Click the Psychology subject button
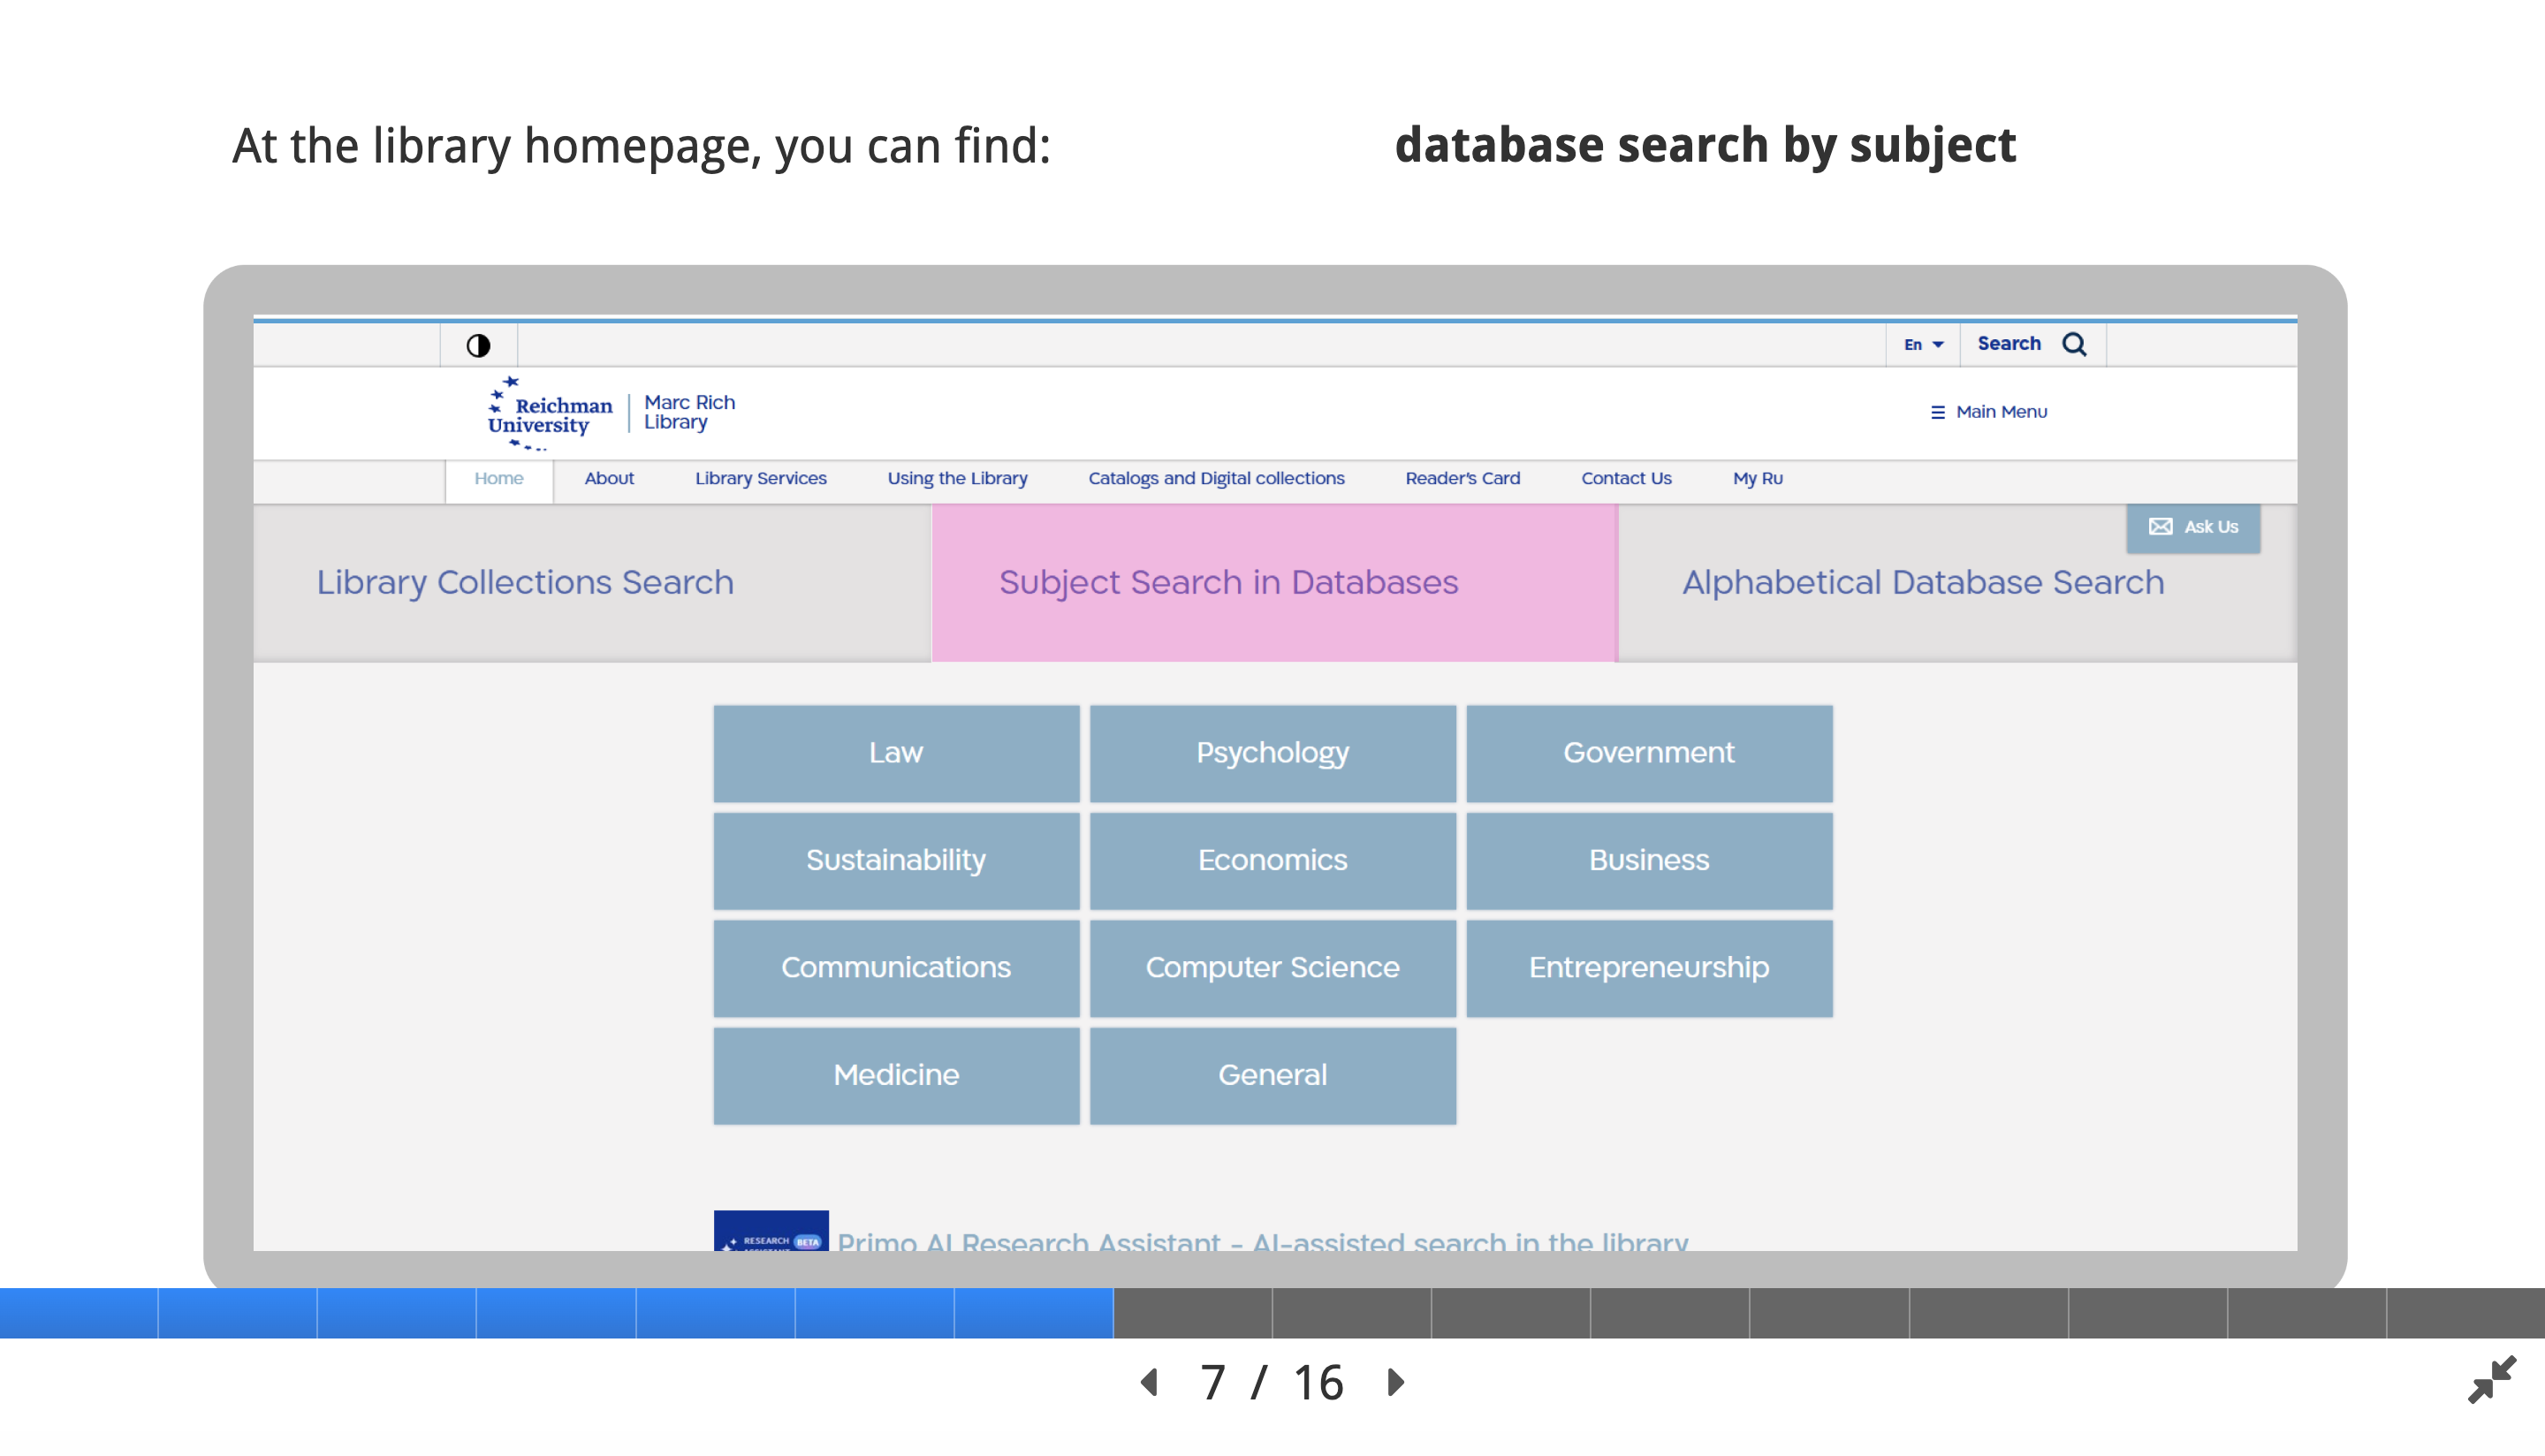 [1272, 753]
